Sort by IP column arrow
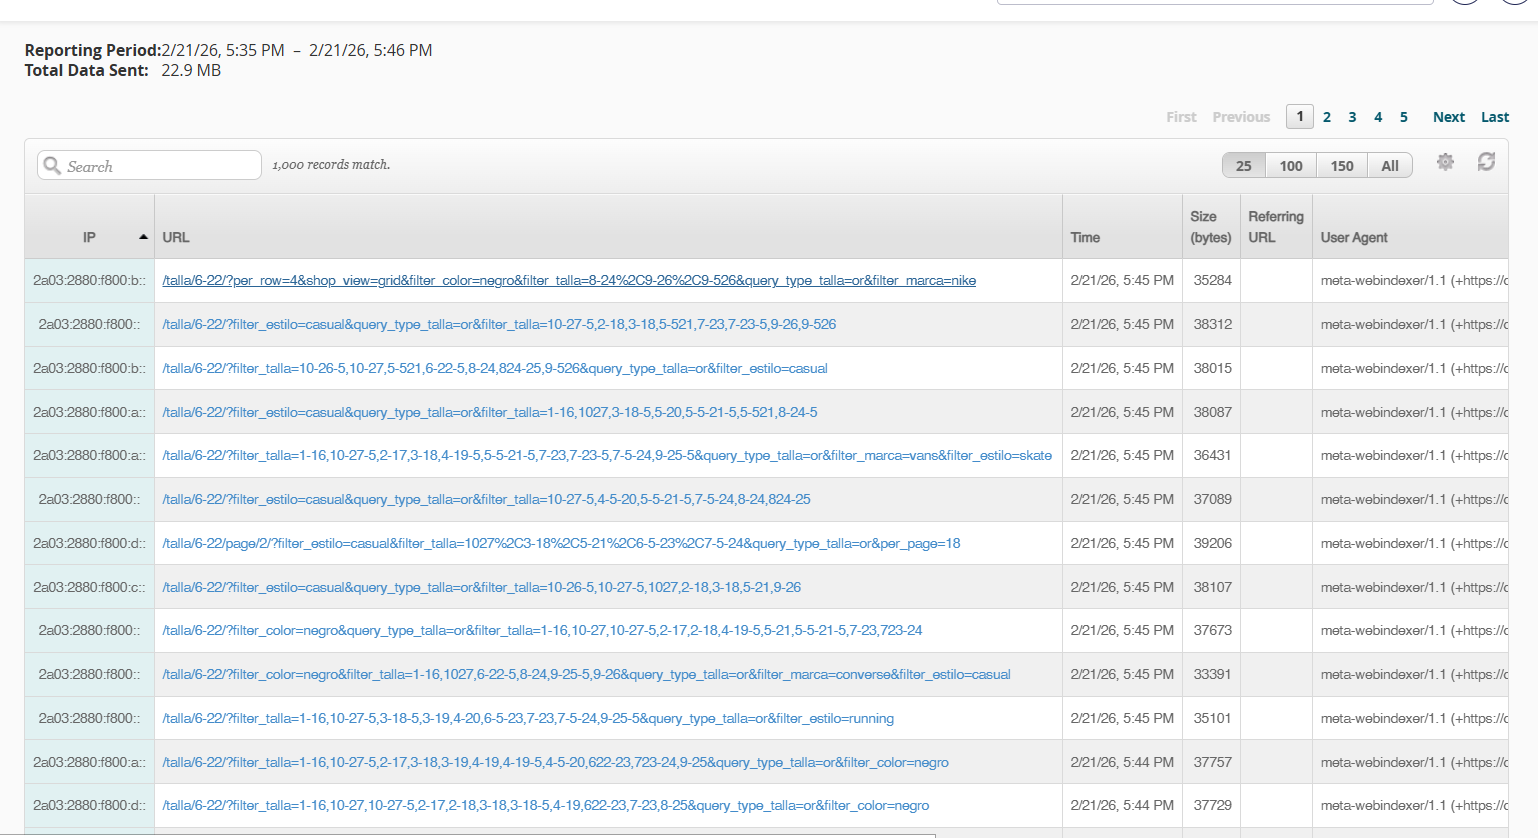Viewport: 1538px width, 838px height. pos(143,237)
